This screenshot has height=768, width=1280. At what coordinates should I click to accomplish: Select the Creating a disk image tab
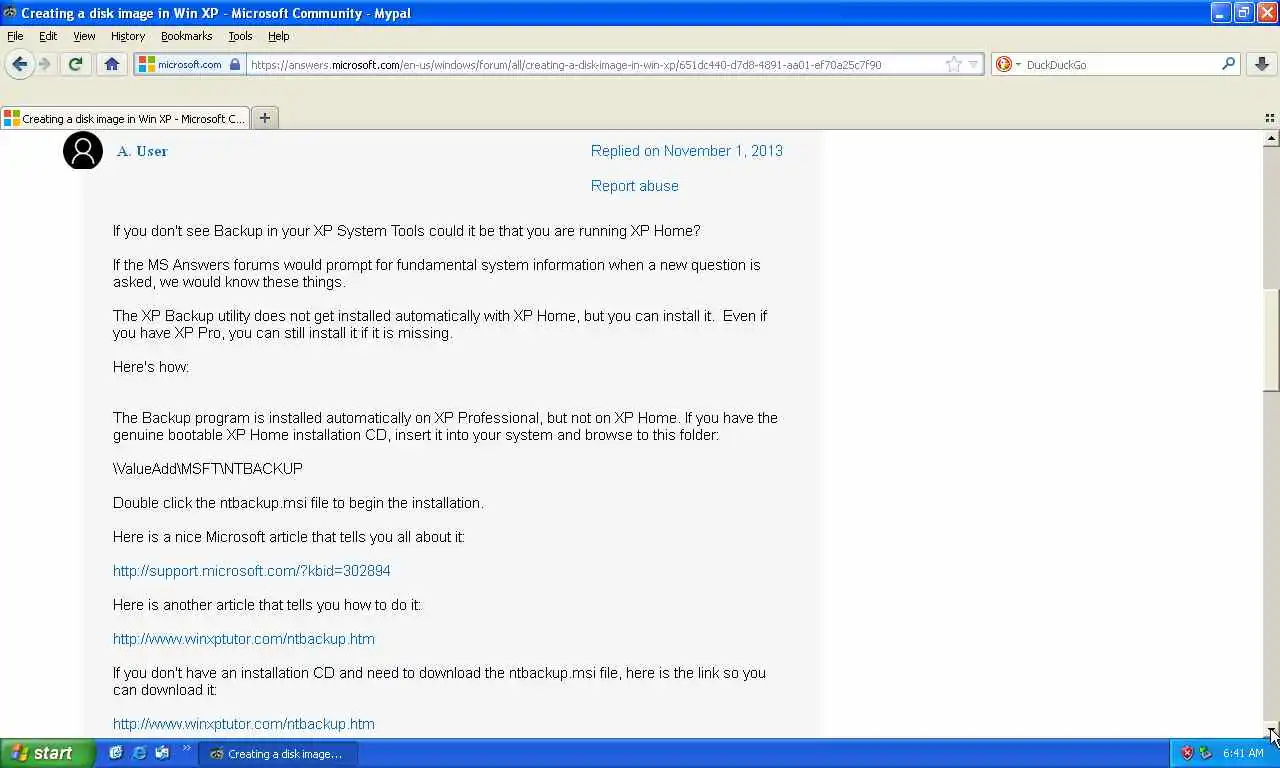(x=125, y=118)
